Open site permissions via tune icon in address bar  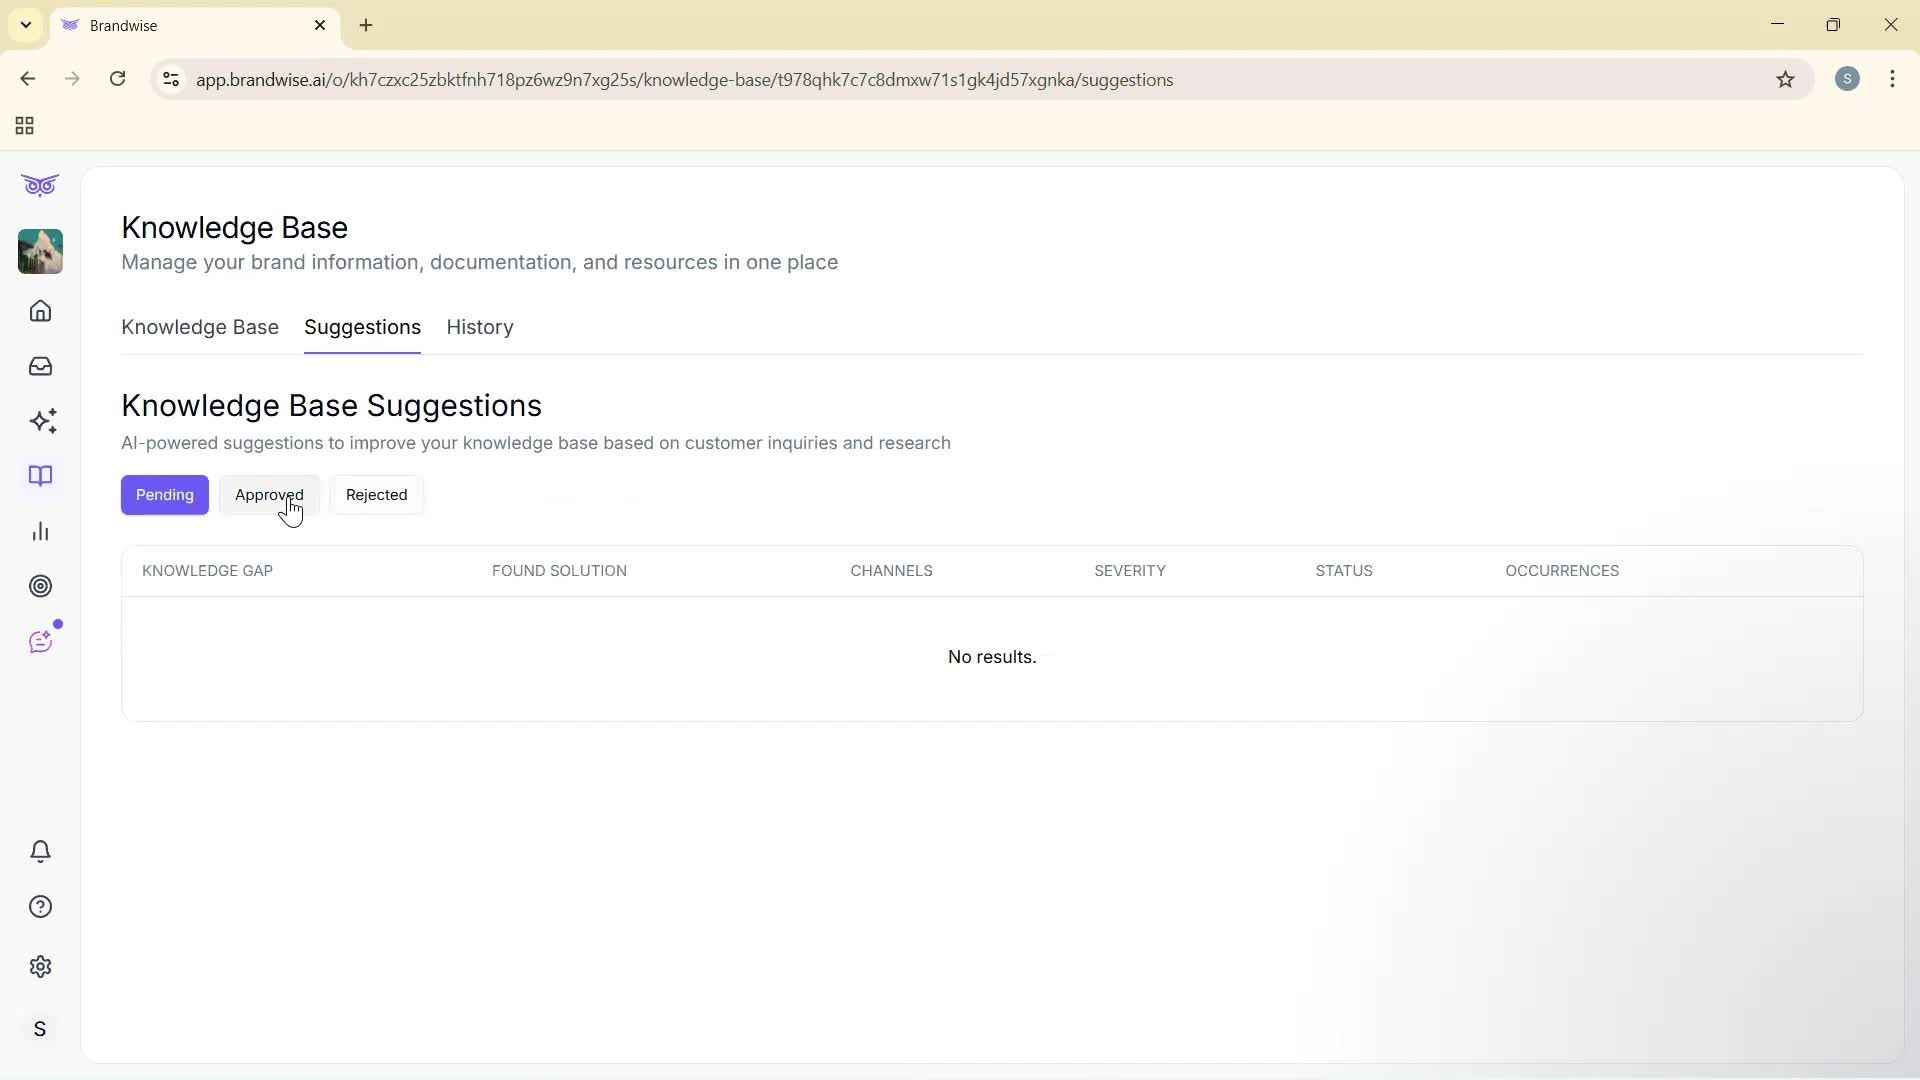coord(170,79)
